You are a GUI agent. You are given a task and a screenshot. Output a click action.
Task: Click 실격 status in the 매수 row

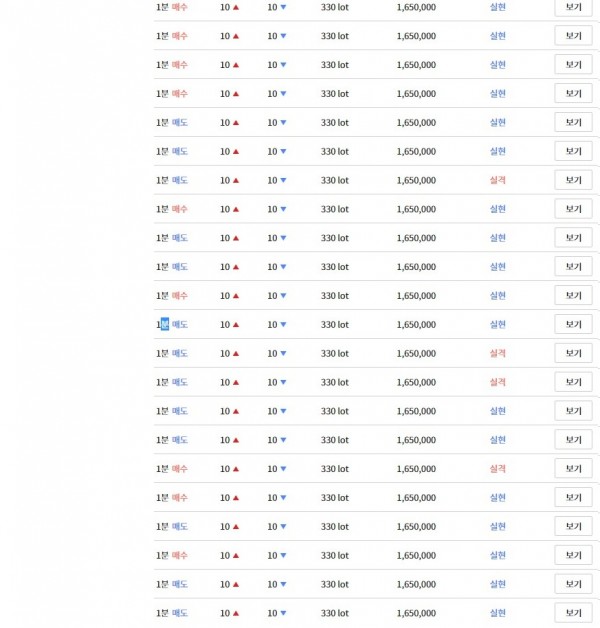[x=497, y=468]
